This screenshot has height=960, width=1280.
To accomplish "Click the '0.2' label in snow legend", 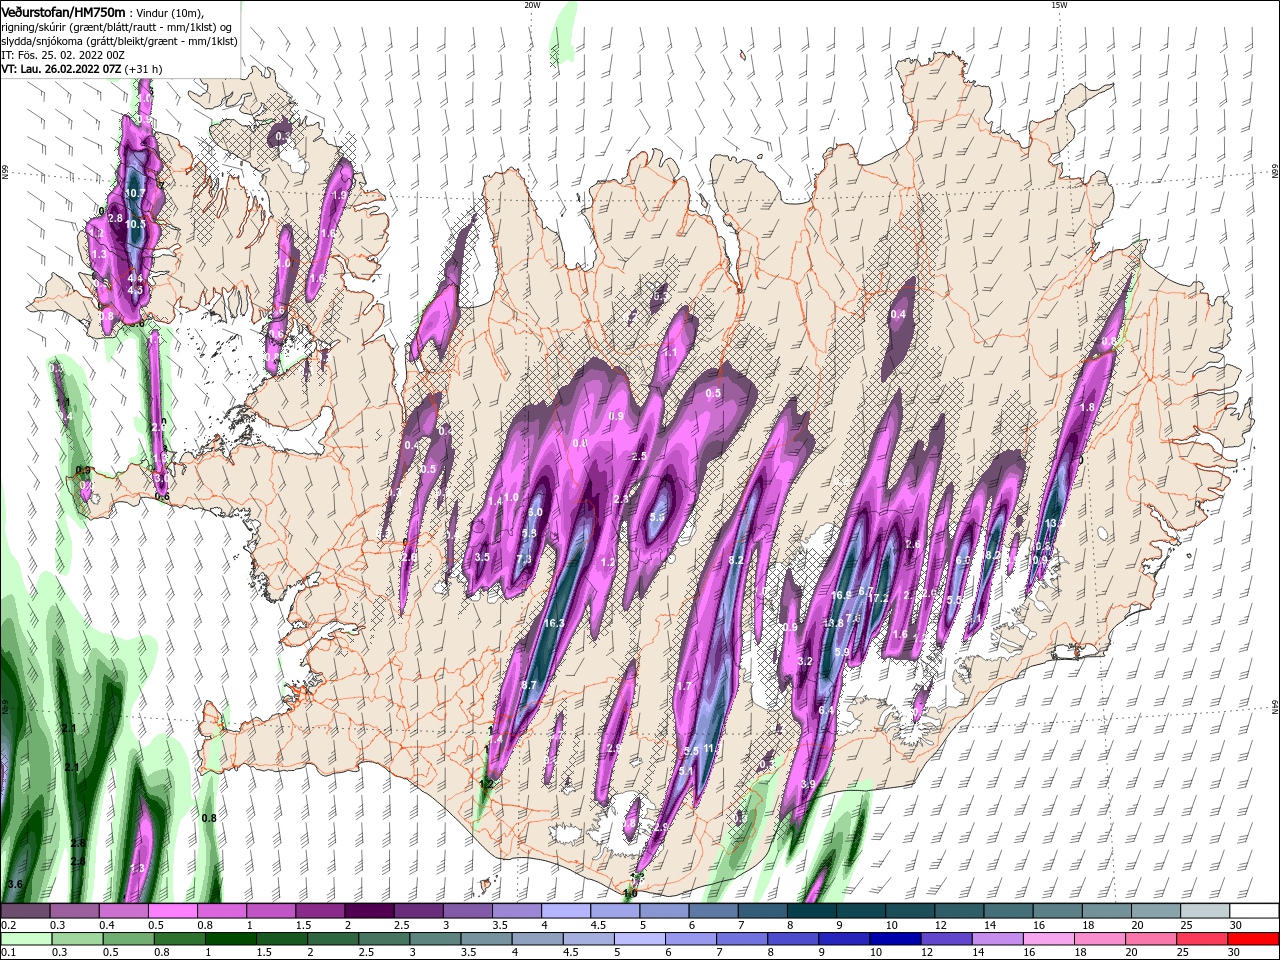I will (8, 925).
